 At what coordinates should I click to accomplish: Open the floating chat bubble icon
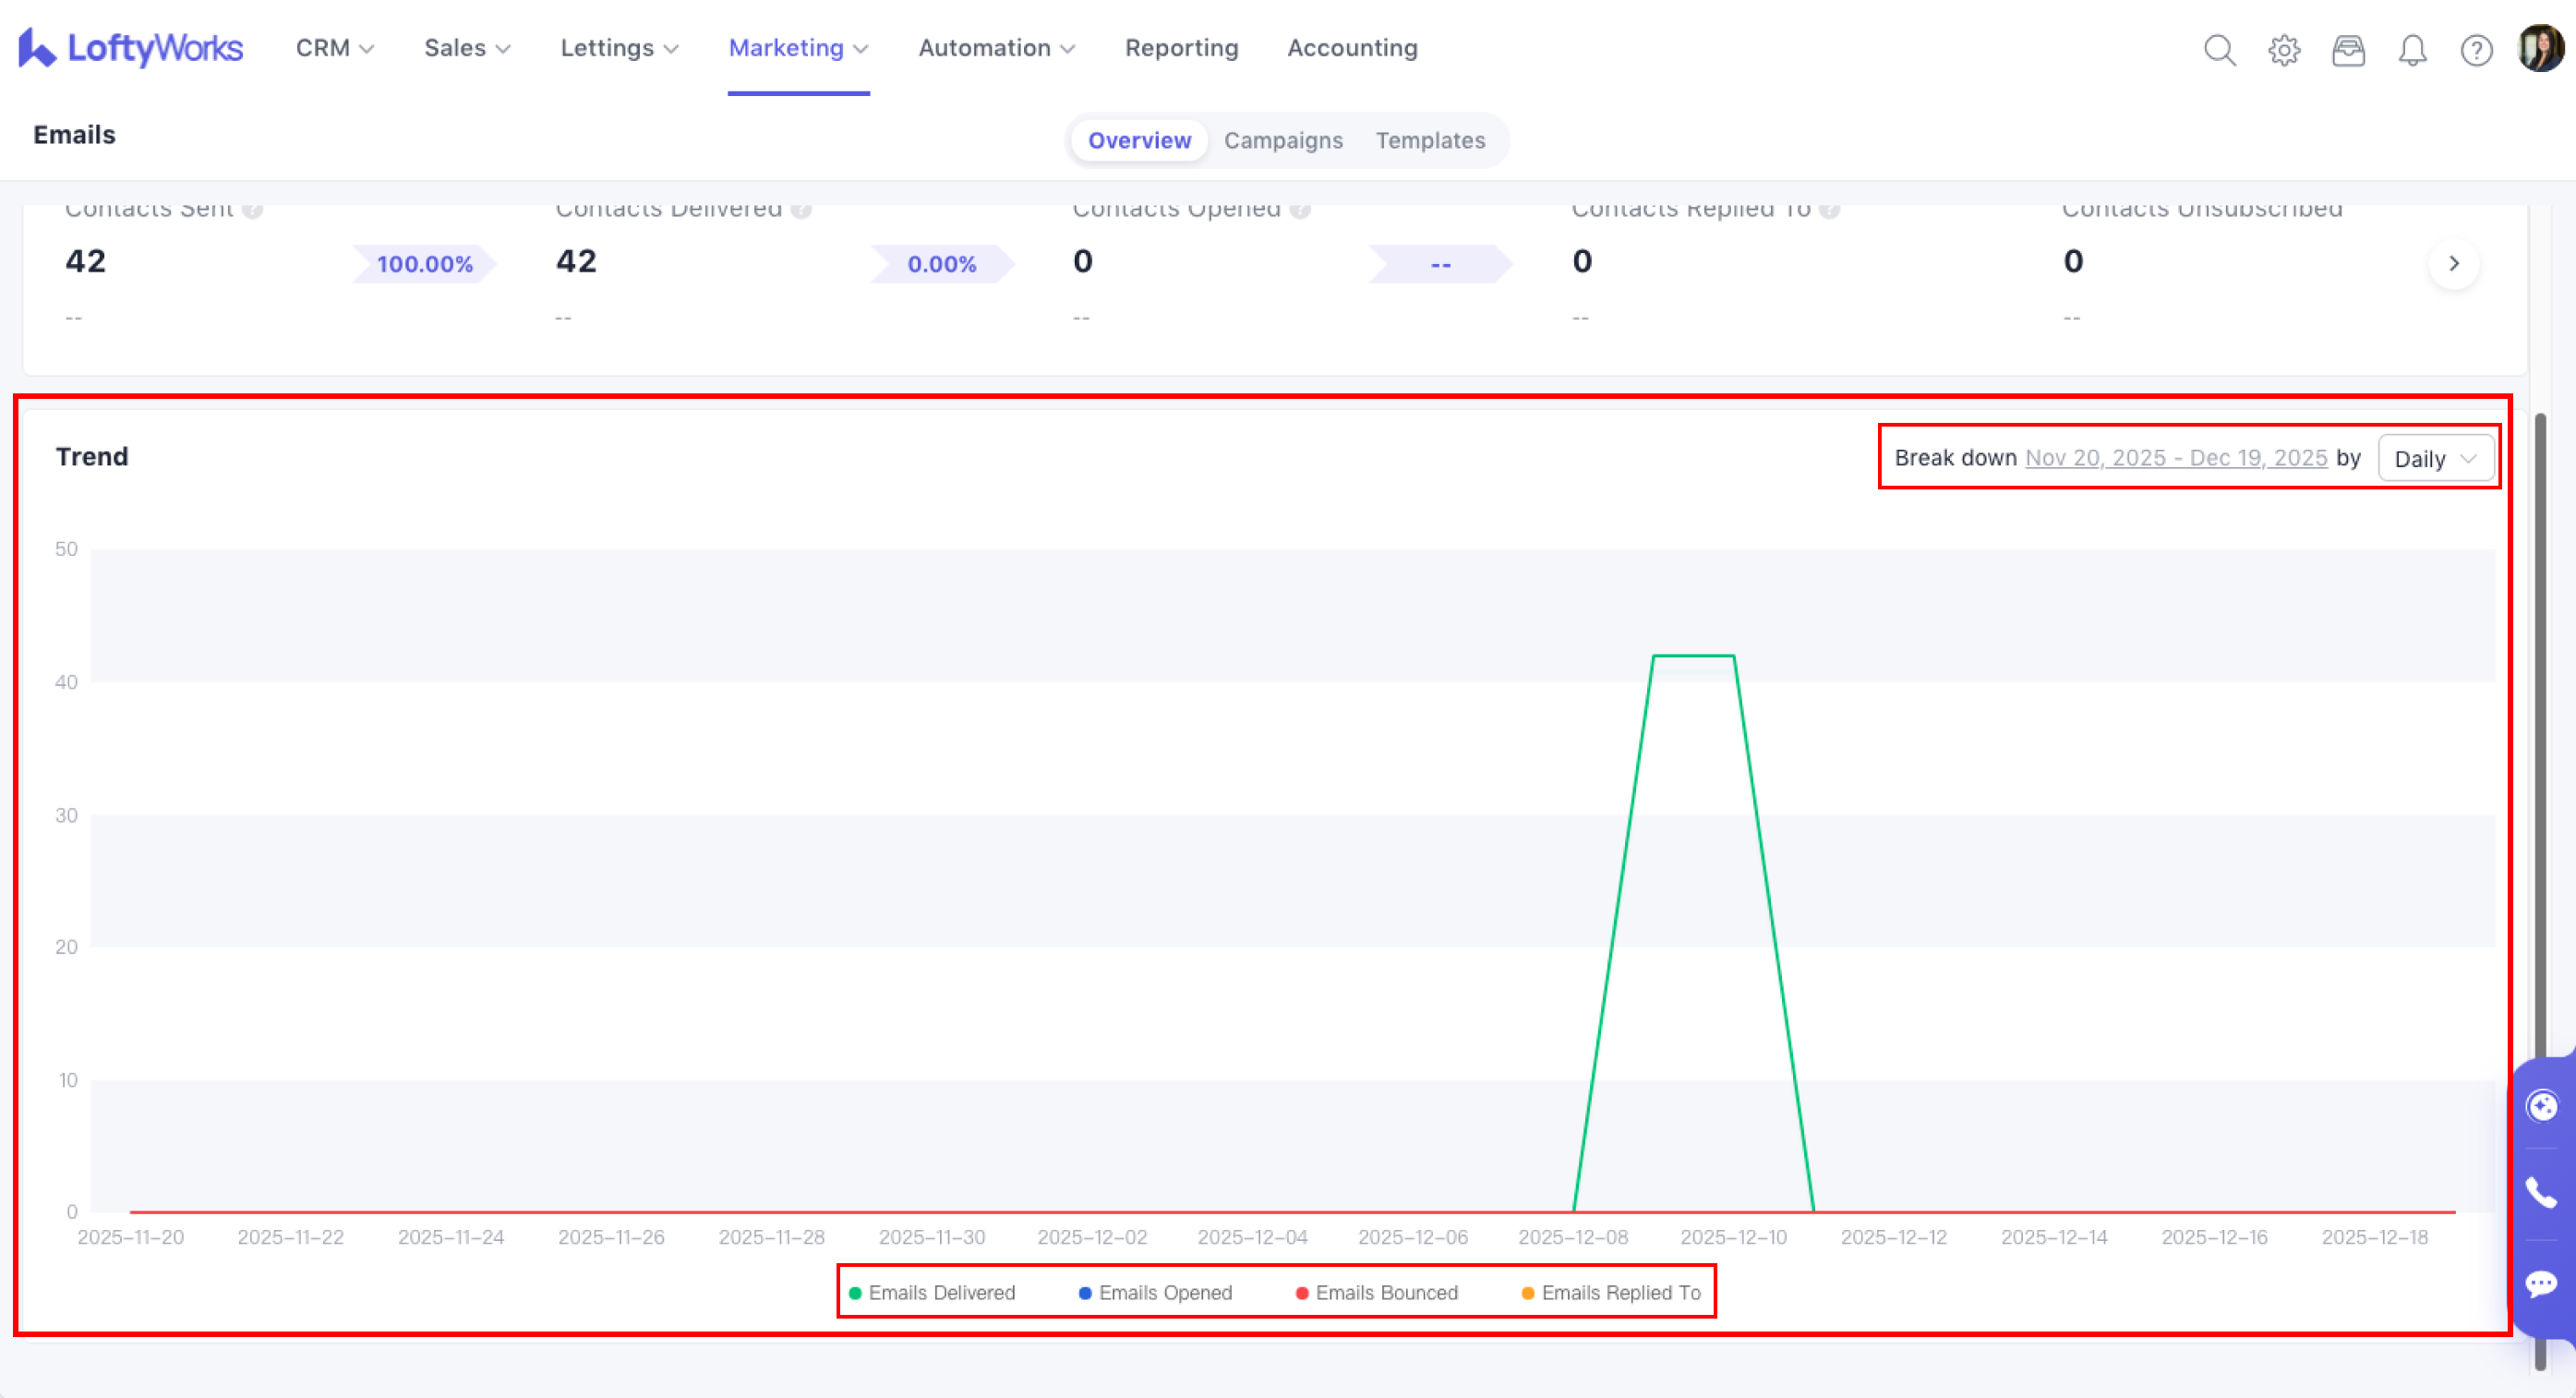(x=2541, y=1283)
